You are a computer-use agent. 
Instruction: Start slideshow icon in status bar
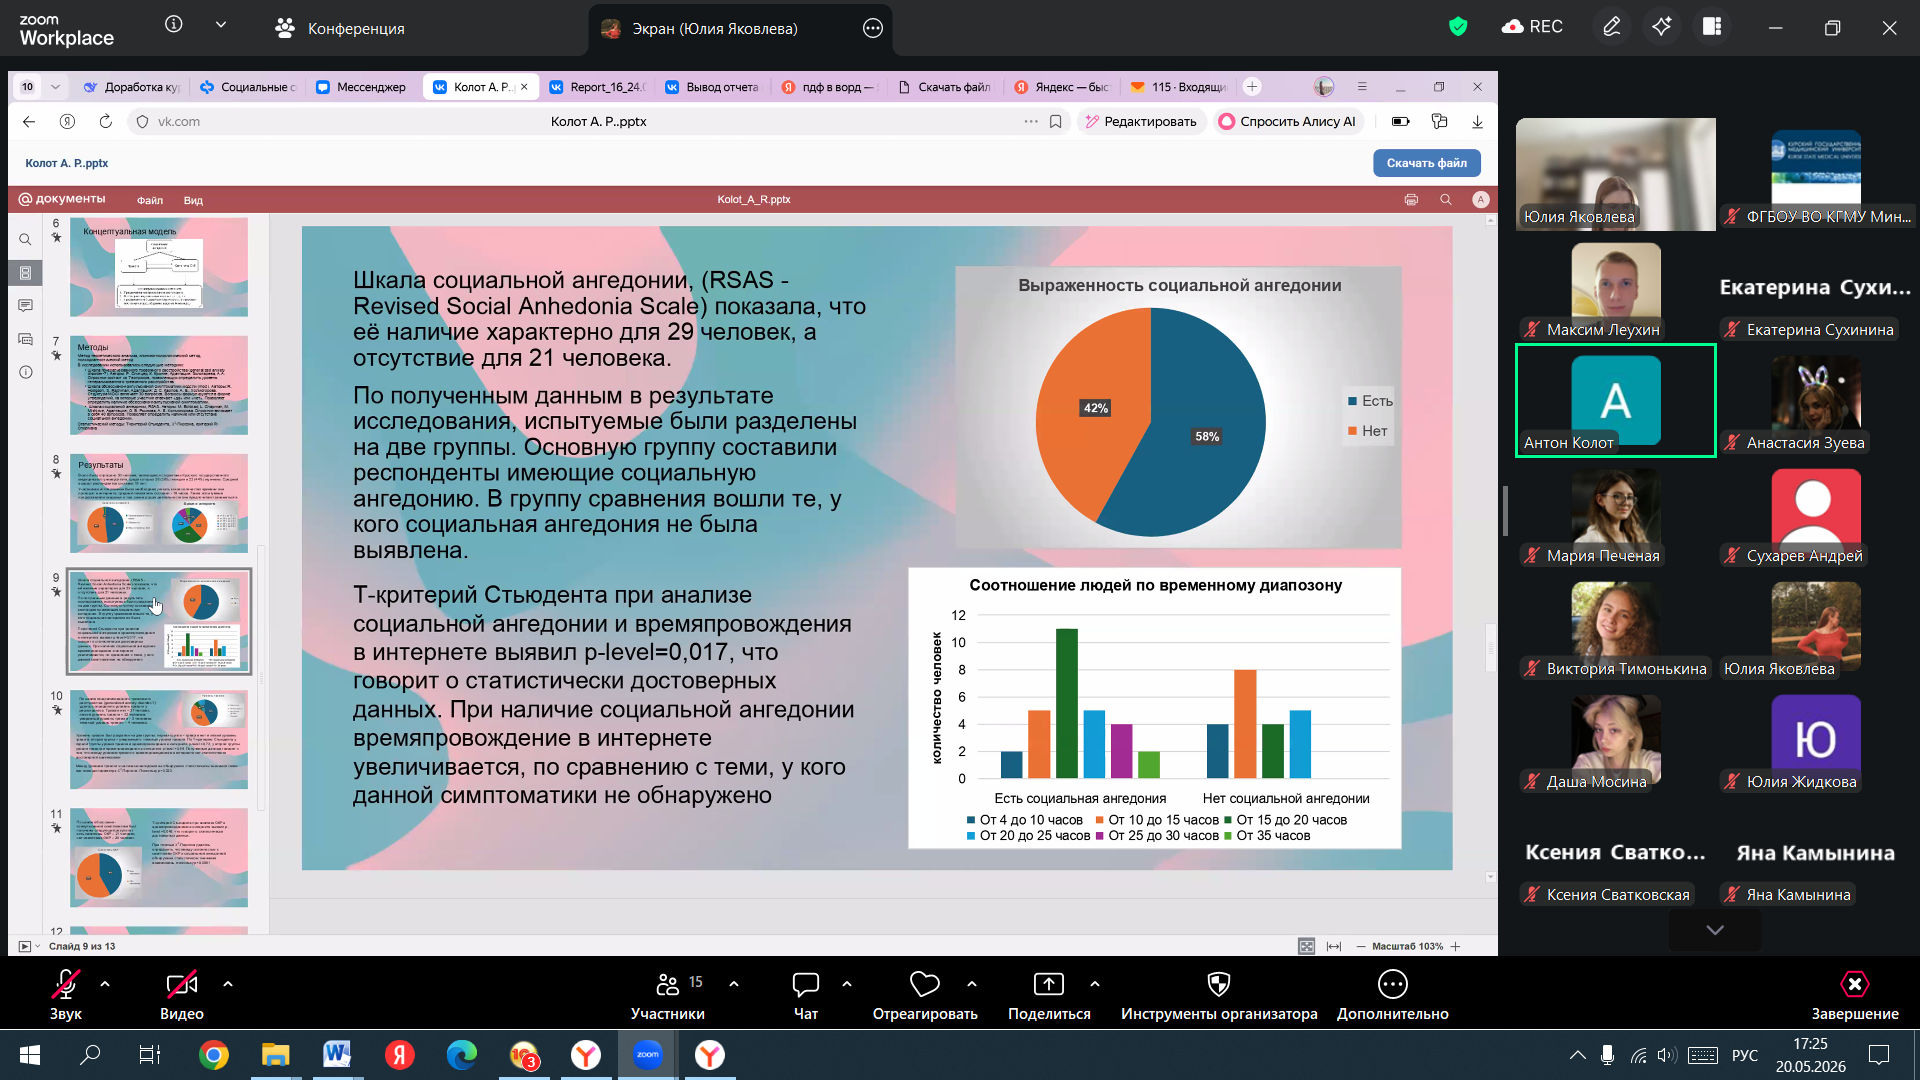[25, 946]
